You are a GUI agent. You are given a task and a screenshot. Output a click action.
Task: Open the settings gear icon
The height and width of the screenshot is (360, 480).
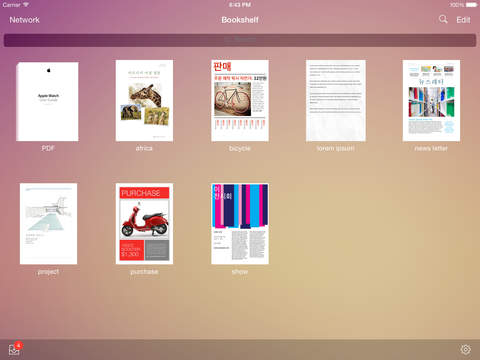(x=466, y=349)
